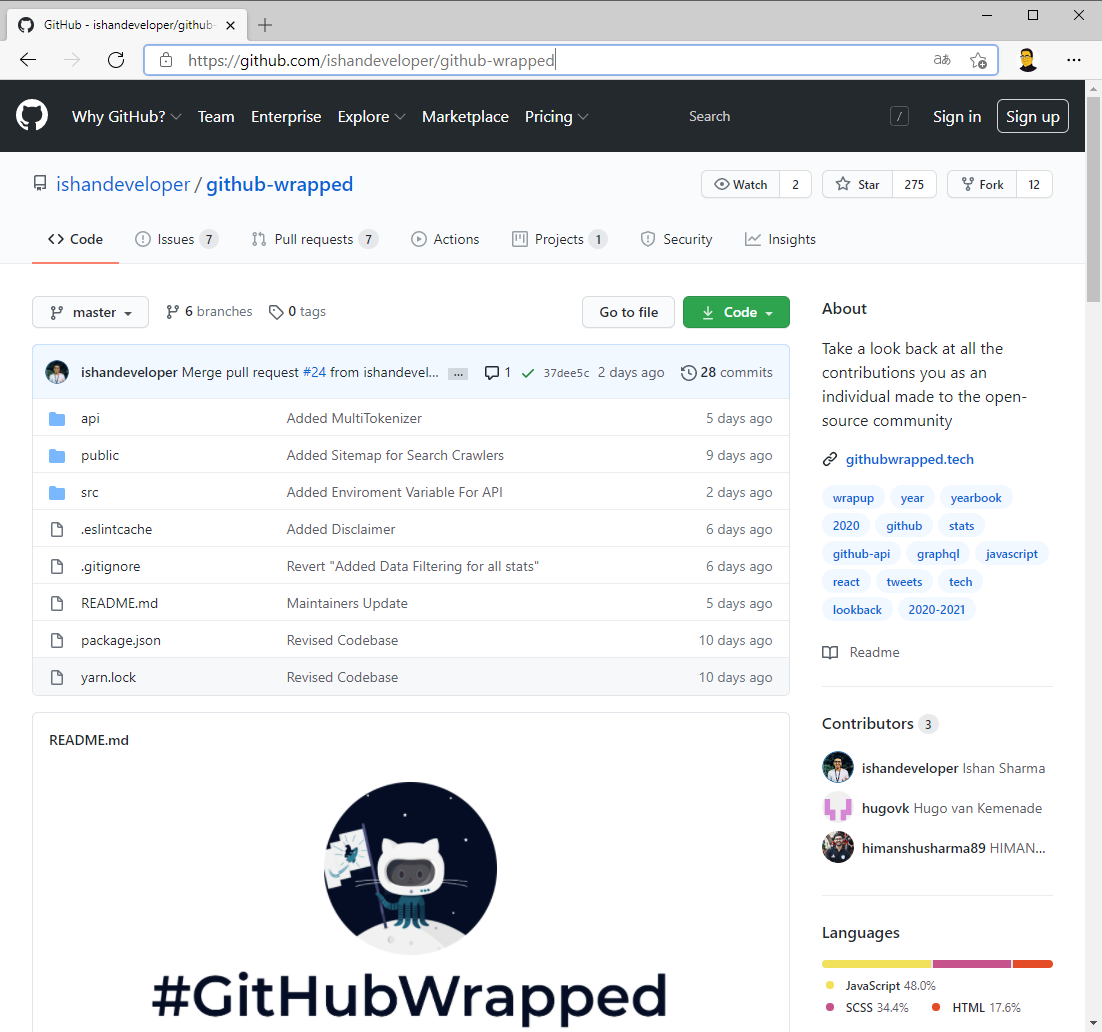1102x1032 pixels.
Task: Click the GitHub search input field
Action: point(780,117)
